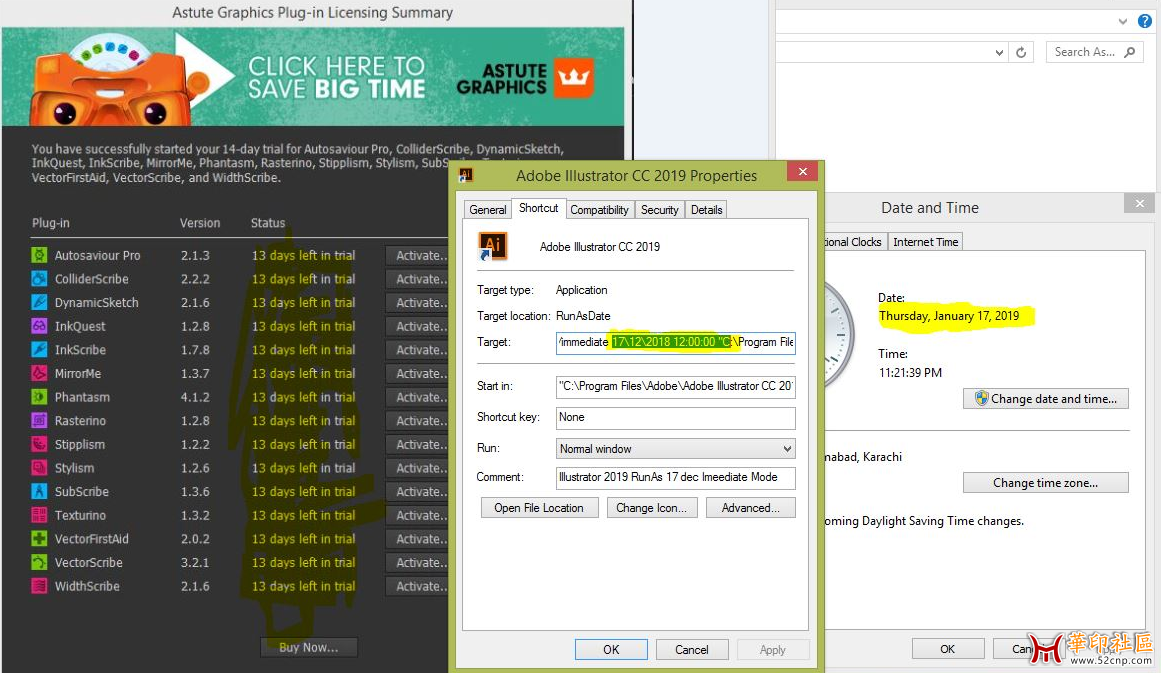Viewport: 1161px width, 673px height.
Task: Open the Compatibility tab
Action: click(599, 210)
